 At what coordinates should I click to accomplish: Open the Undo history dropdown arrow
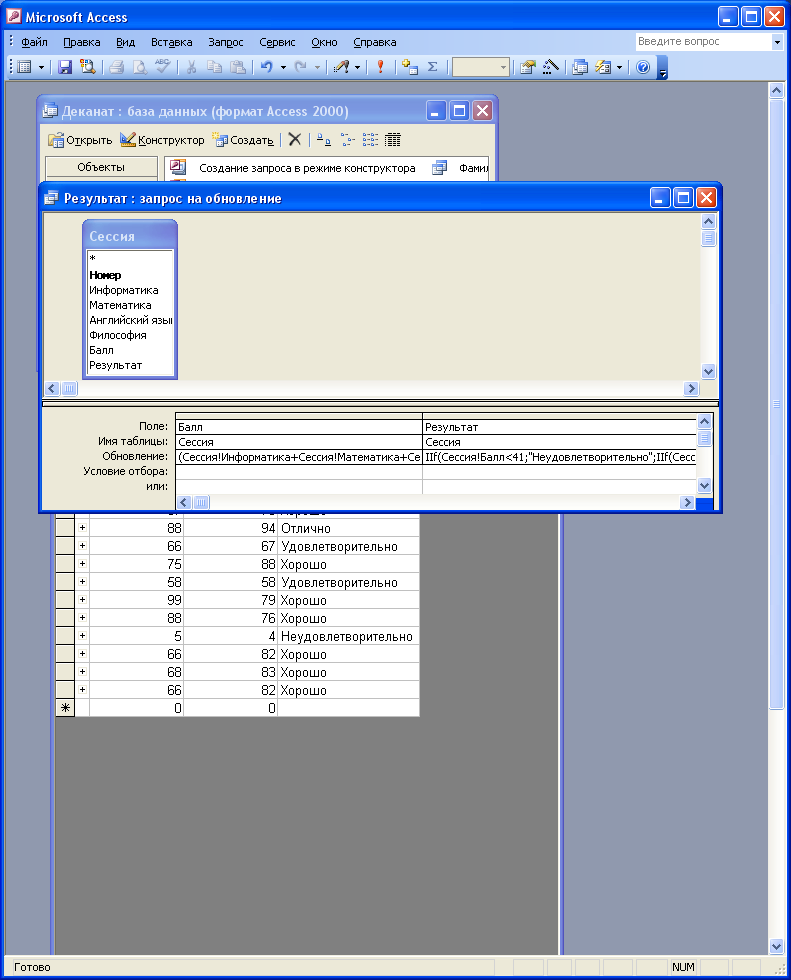point(283,67)
